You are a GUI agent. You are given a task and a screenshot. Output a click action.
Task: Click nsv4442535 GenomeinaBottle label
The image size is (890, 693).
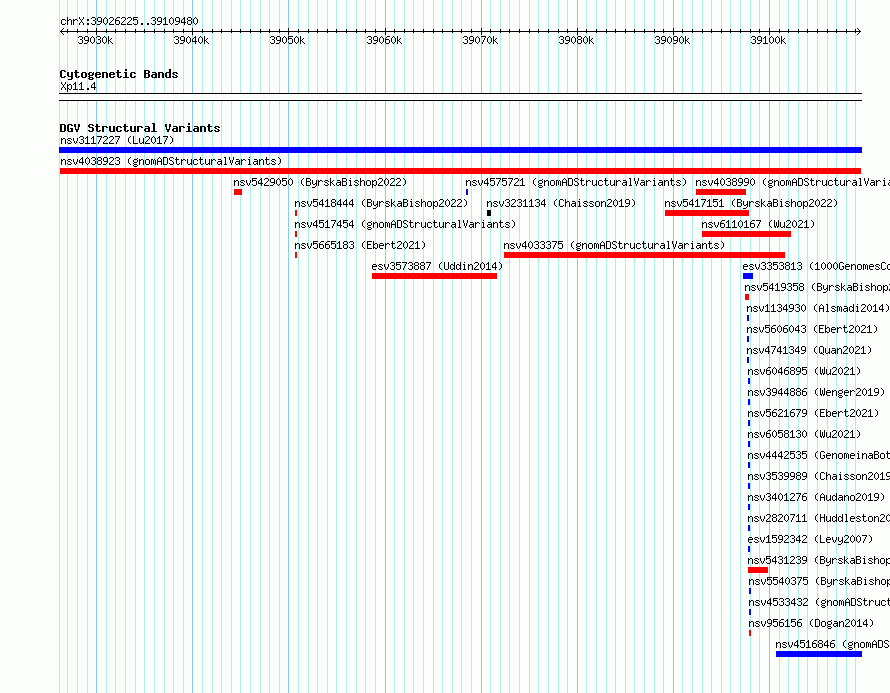[818, 455]
